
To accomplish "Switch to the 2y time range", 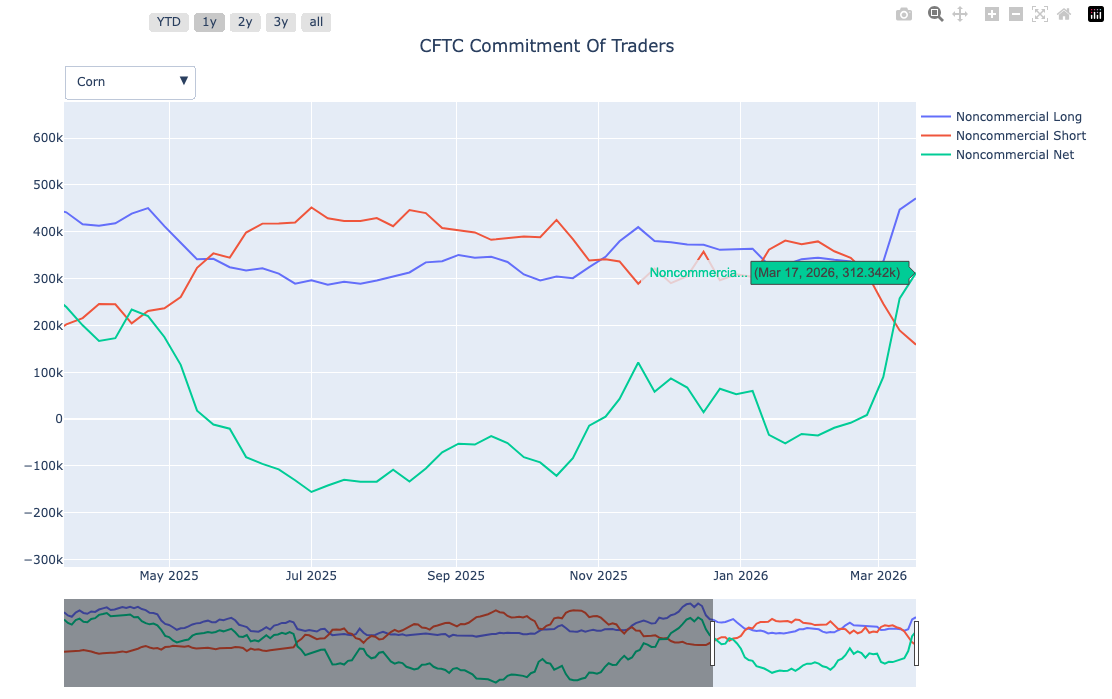I will click(x=245, y=22).
